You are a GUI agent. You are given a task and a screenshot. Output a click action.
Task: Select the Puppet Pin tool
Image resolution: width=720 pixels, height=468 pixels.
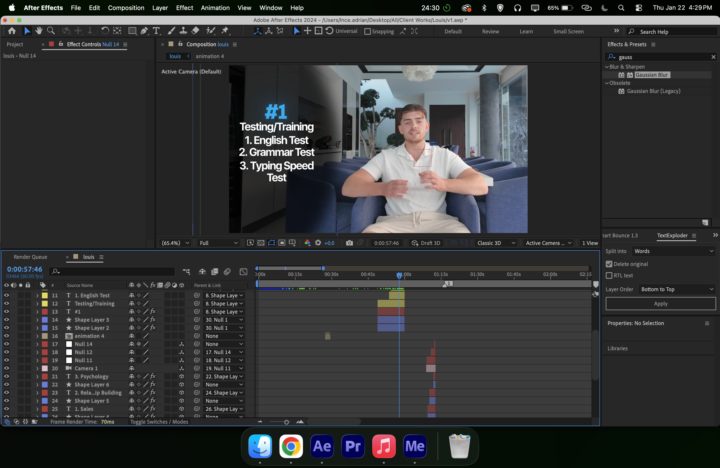[x=223, y=31]
